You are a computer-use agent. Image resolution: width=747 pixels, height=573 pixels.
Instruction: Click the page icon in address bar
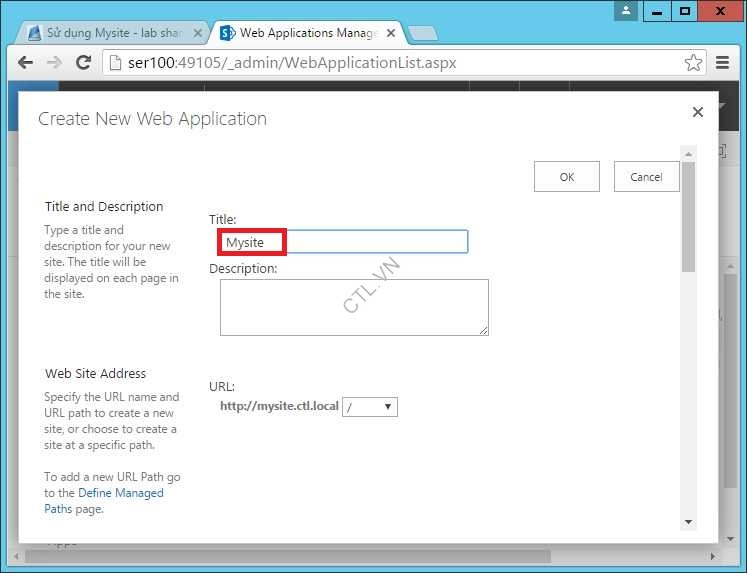point(115,62)
